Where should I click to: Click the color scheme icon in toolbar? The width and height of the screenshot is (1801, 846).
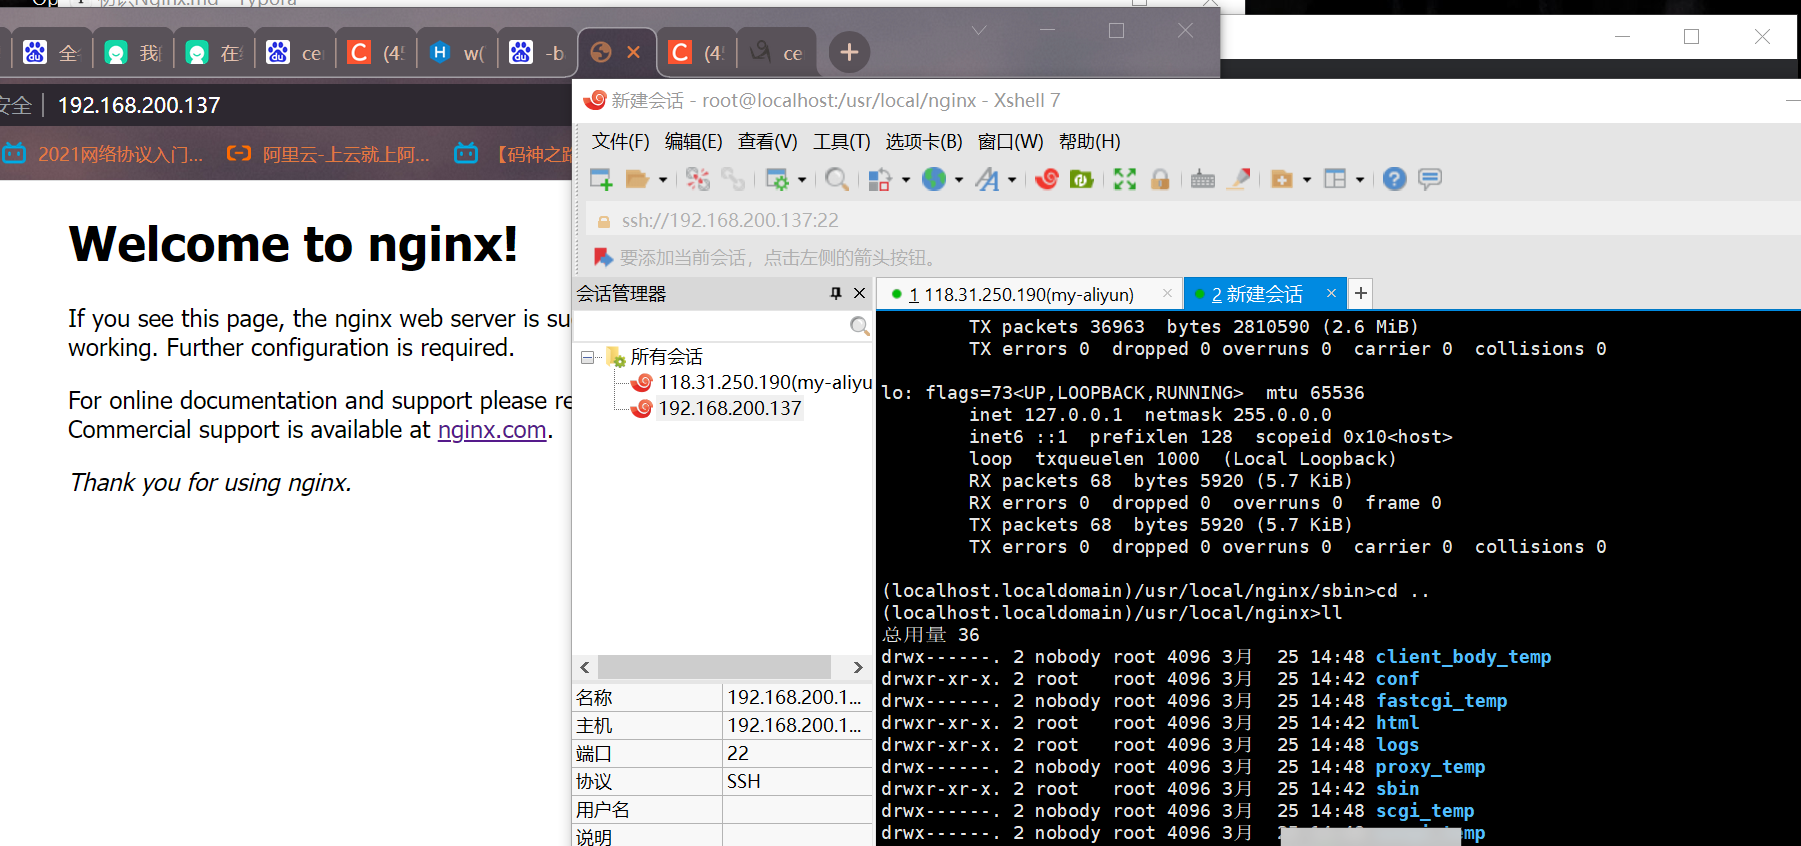coord(880,179)
